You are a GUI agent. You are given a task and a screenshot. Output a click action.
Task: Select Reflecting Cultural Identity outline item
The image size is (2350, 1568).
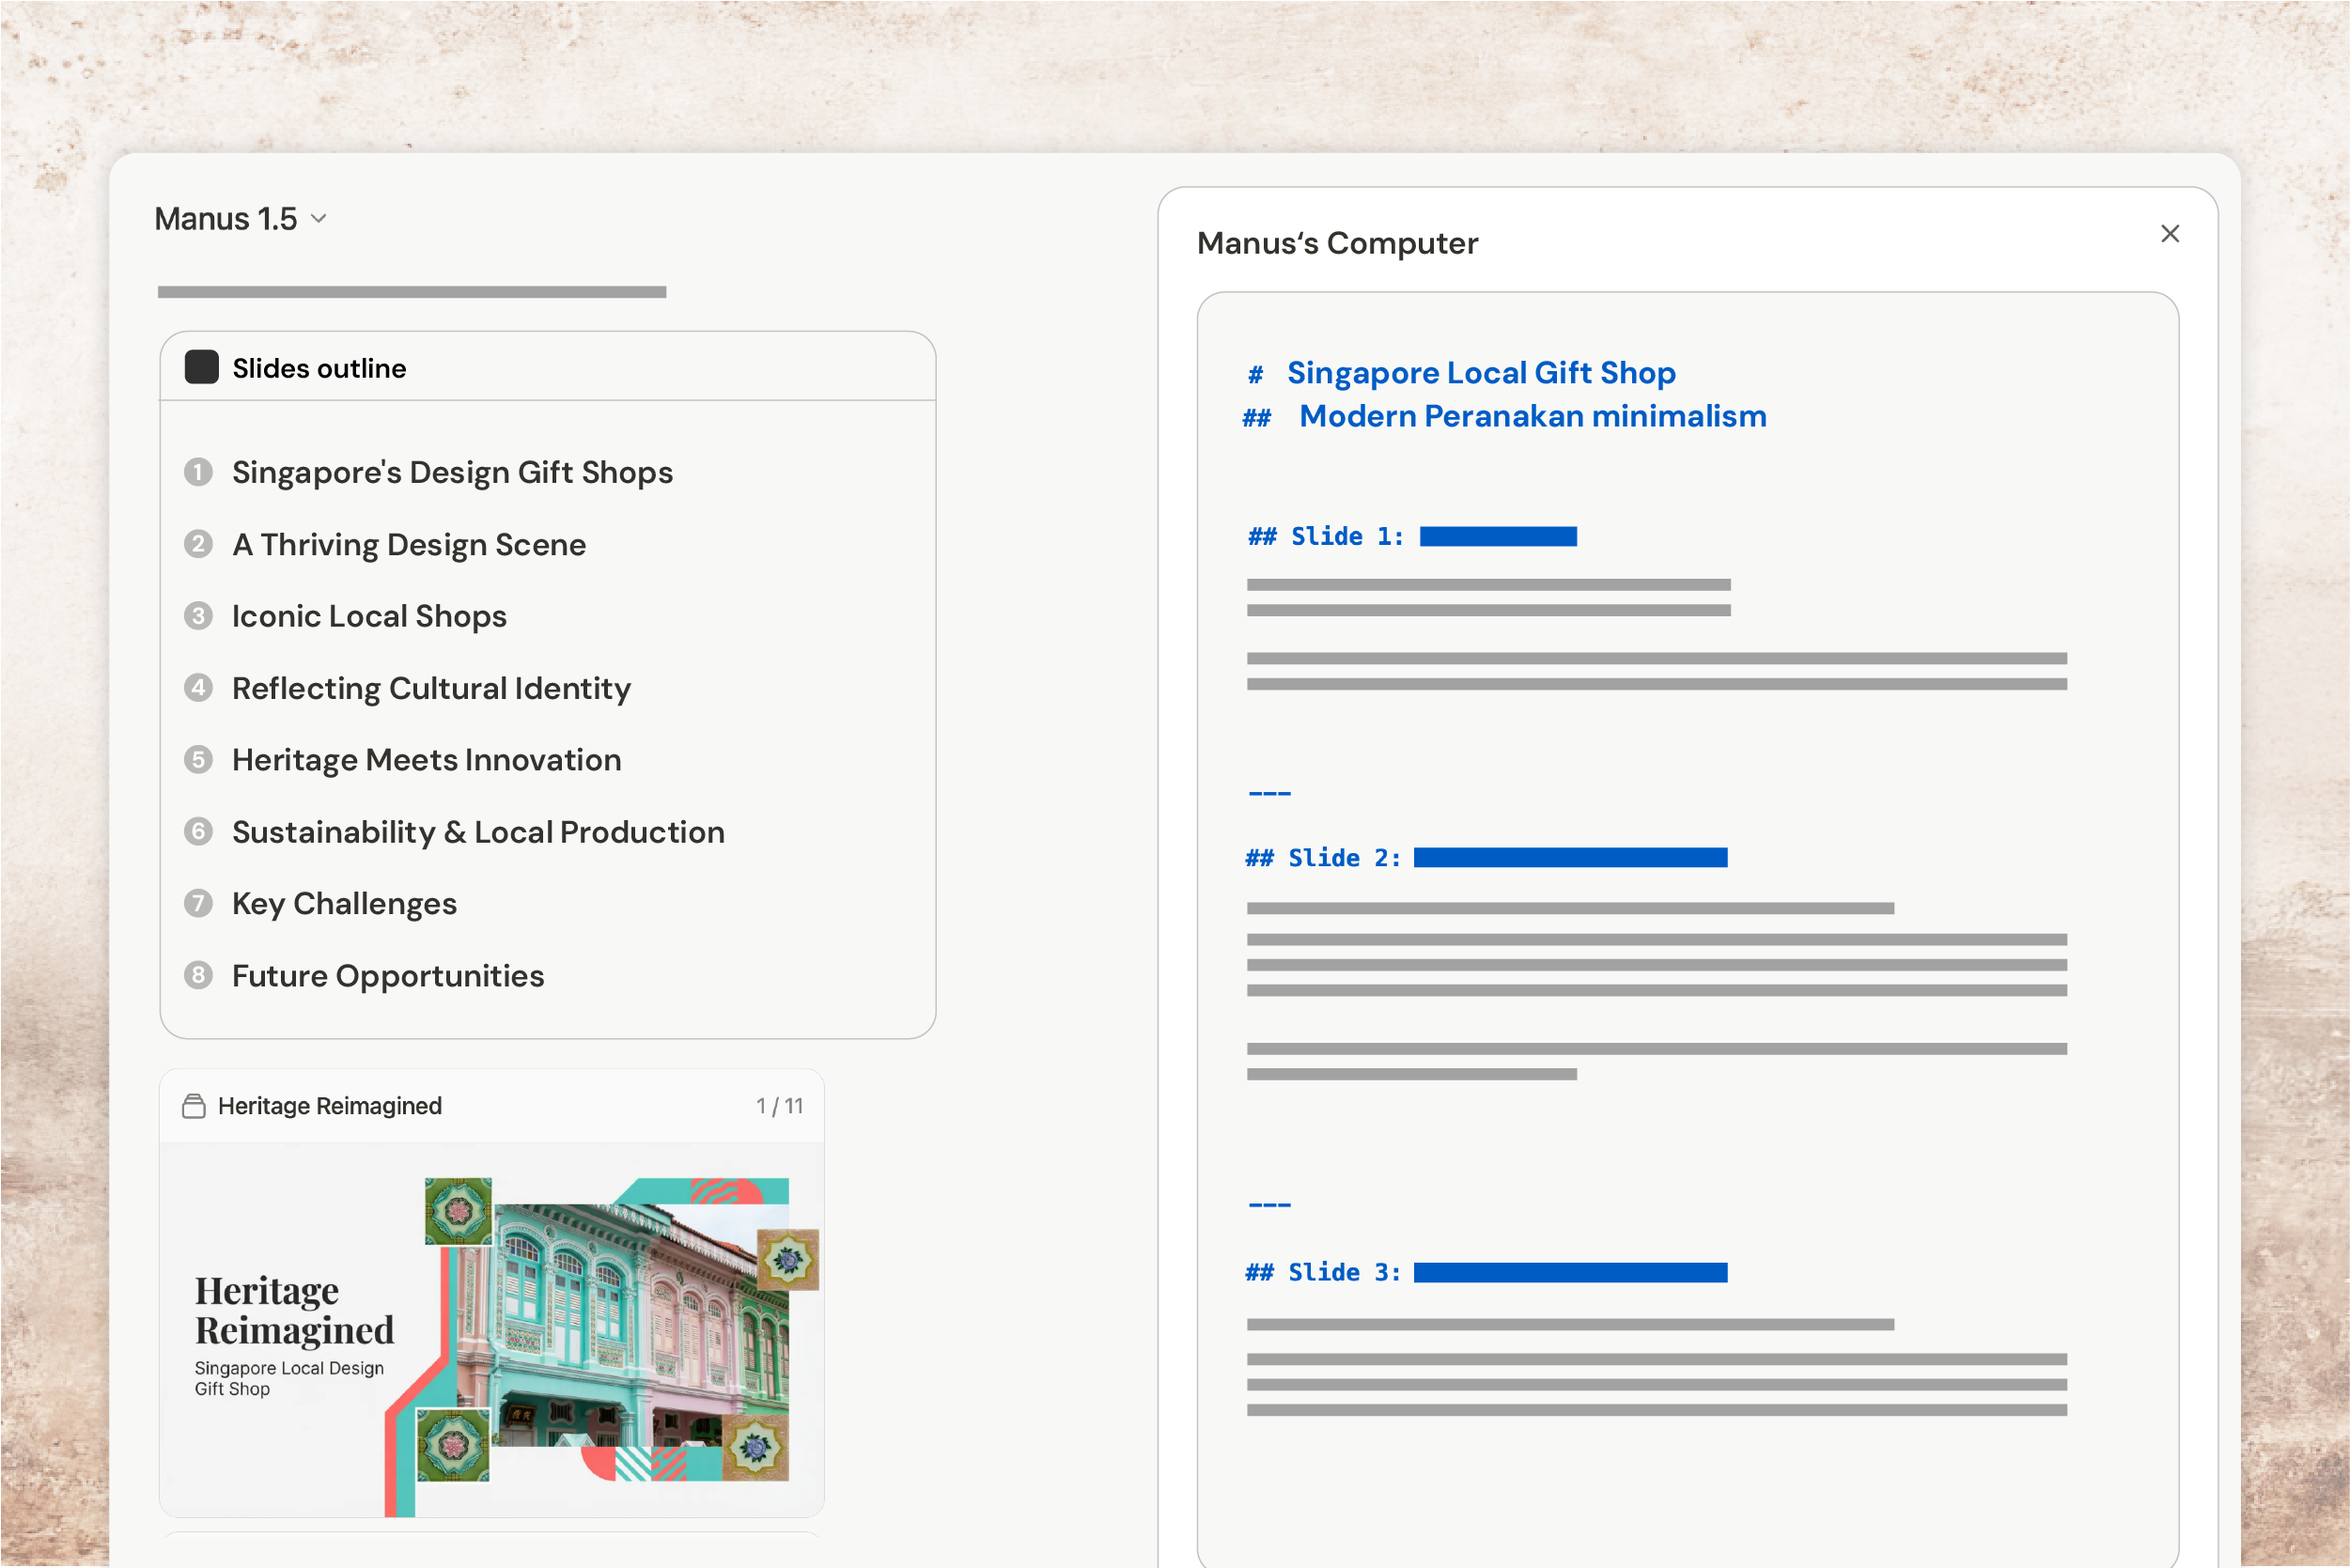point(431,688)
